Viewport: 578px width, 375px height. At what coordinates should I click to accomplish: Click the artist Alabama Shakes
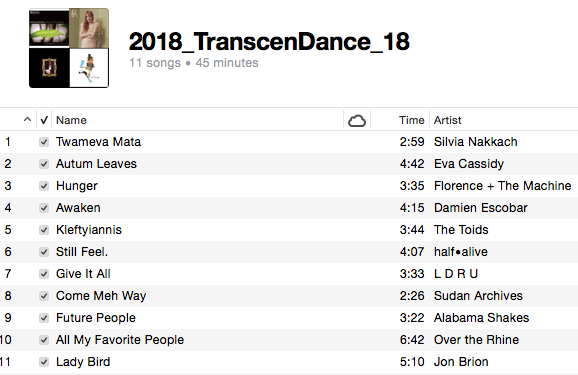[481, 318]
